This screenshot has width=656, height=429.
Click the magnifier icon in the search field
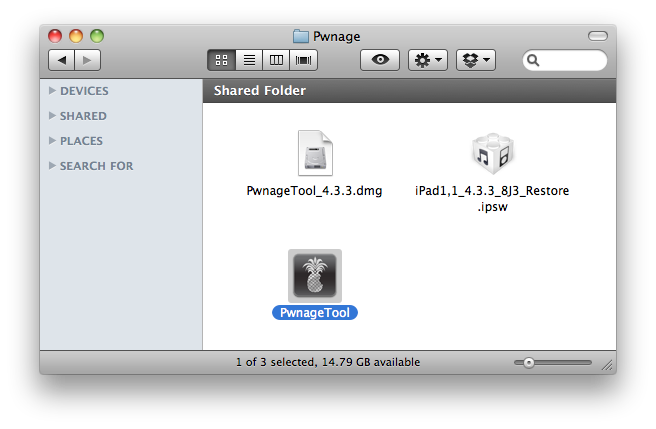point(535,61)
